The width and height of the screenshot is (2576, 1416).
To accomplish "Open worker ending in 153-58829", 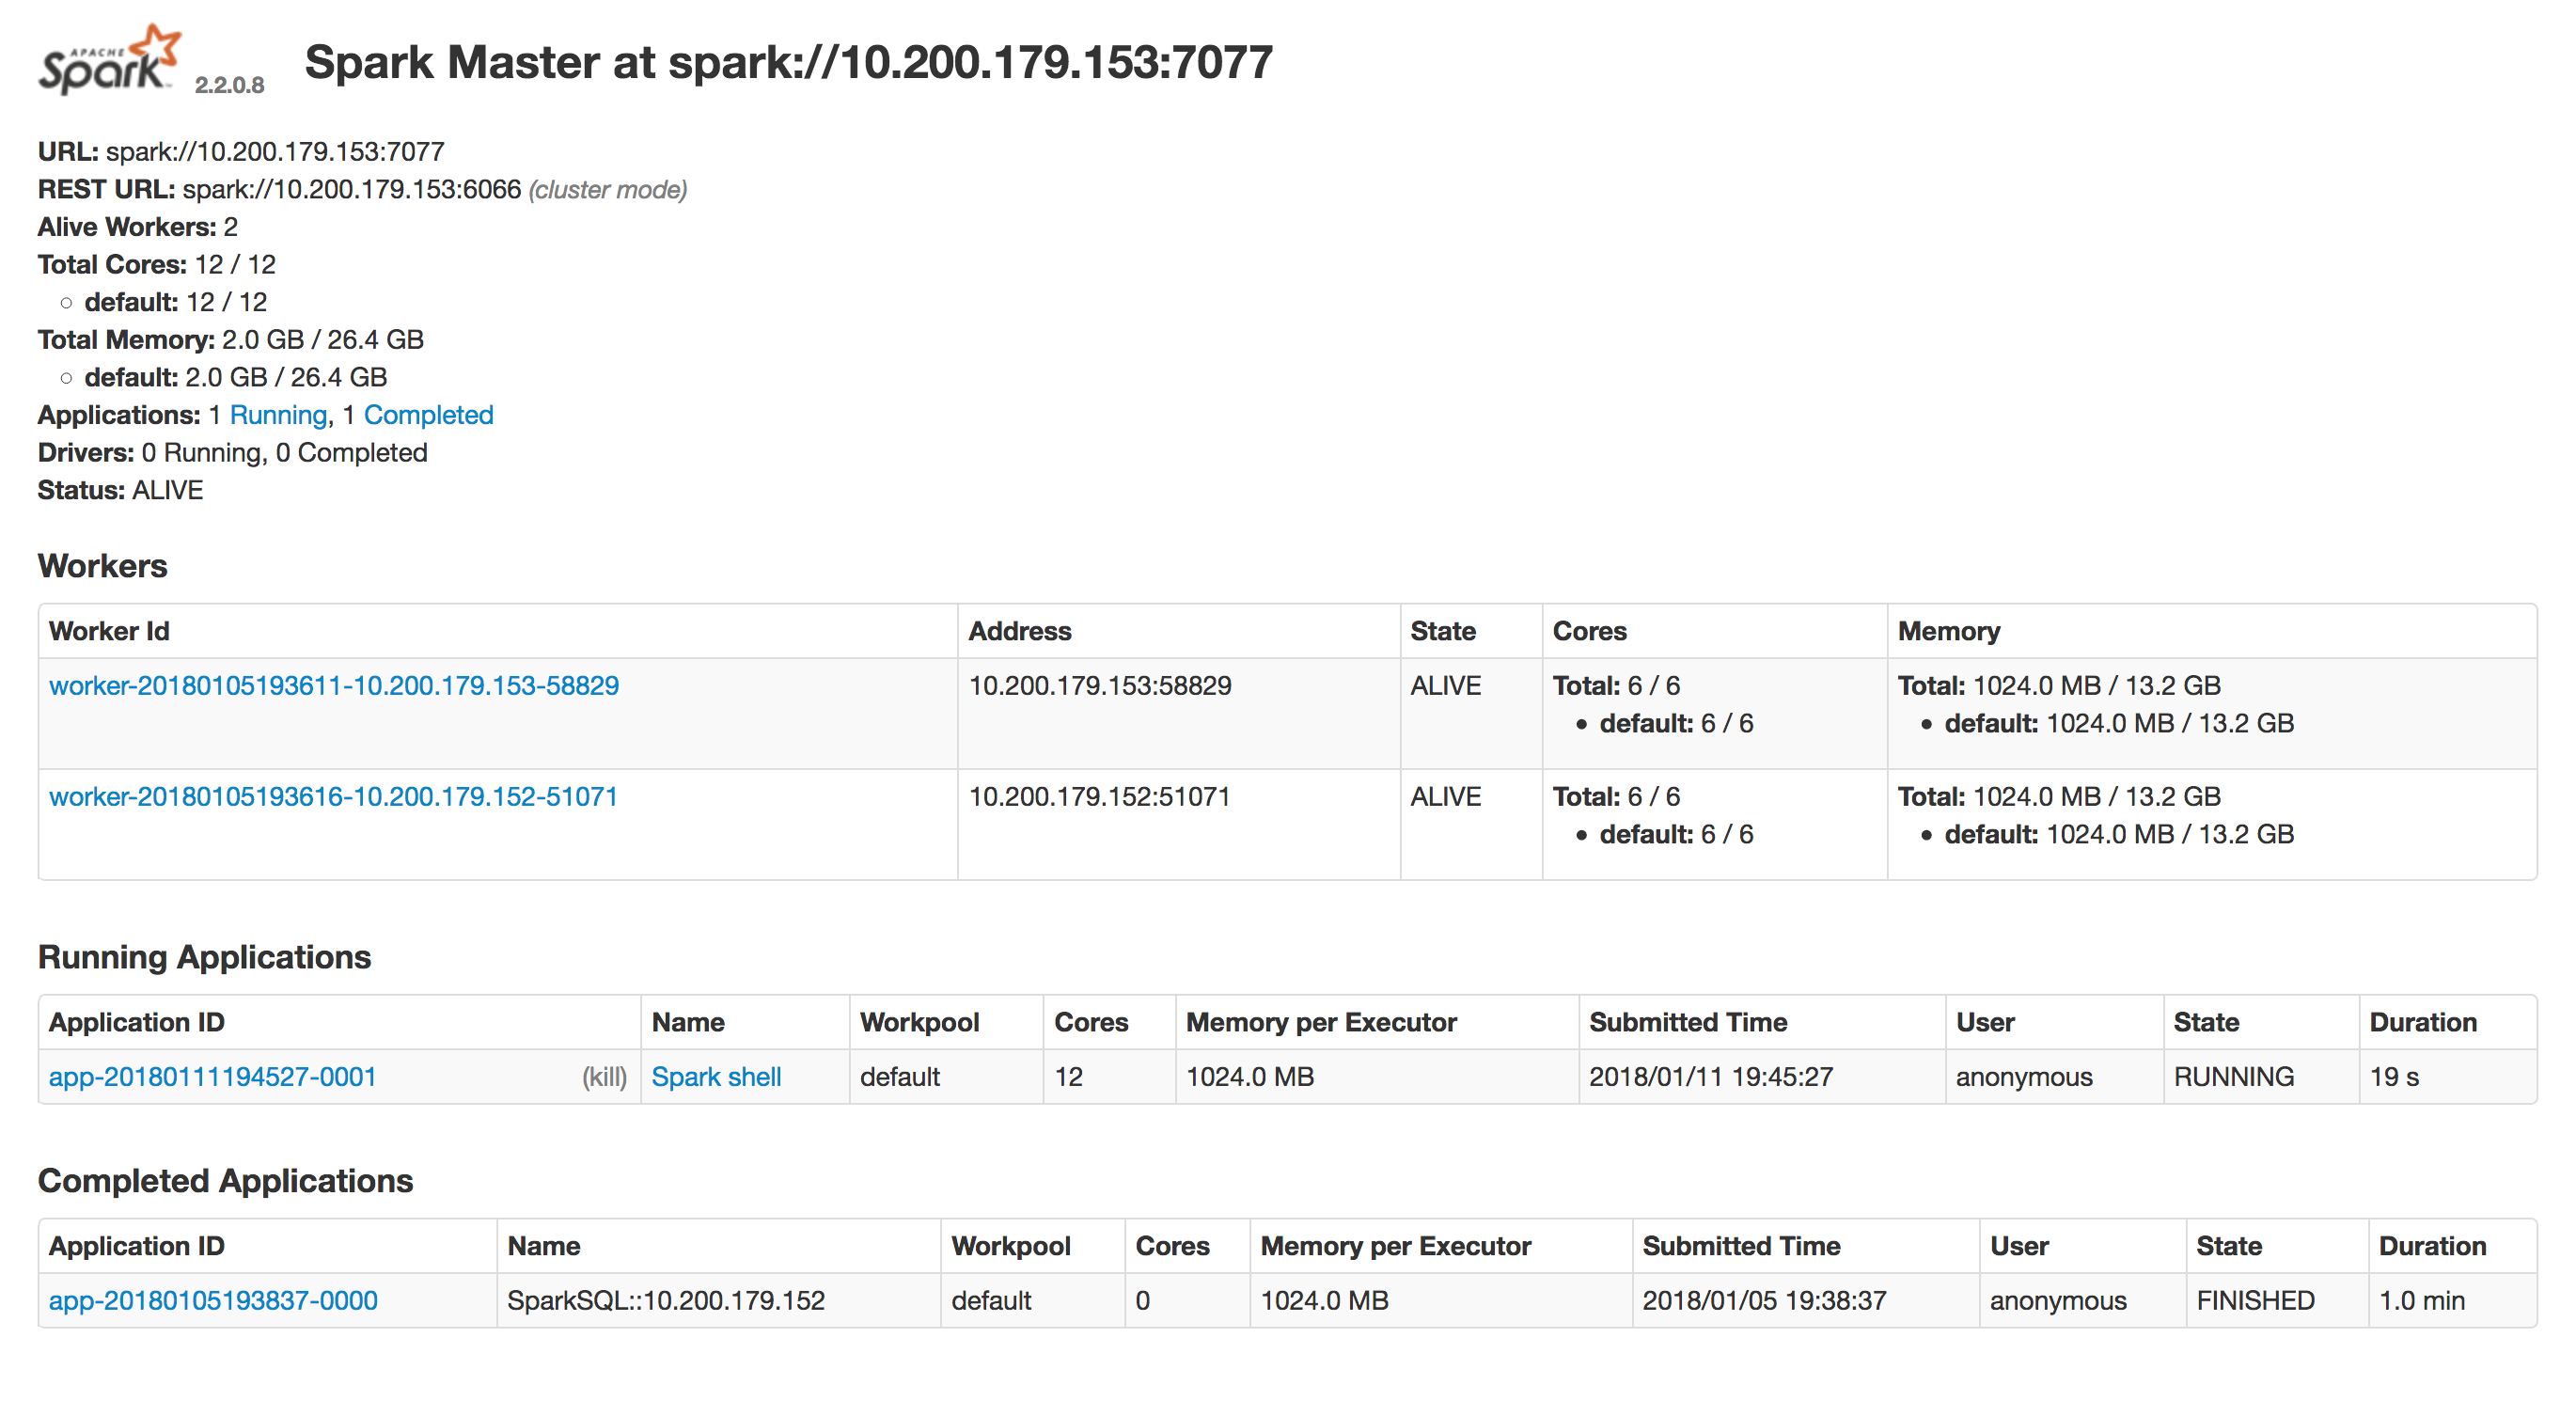I will (334, 686).
